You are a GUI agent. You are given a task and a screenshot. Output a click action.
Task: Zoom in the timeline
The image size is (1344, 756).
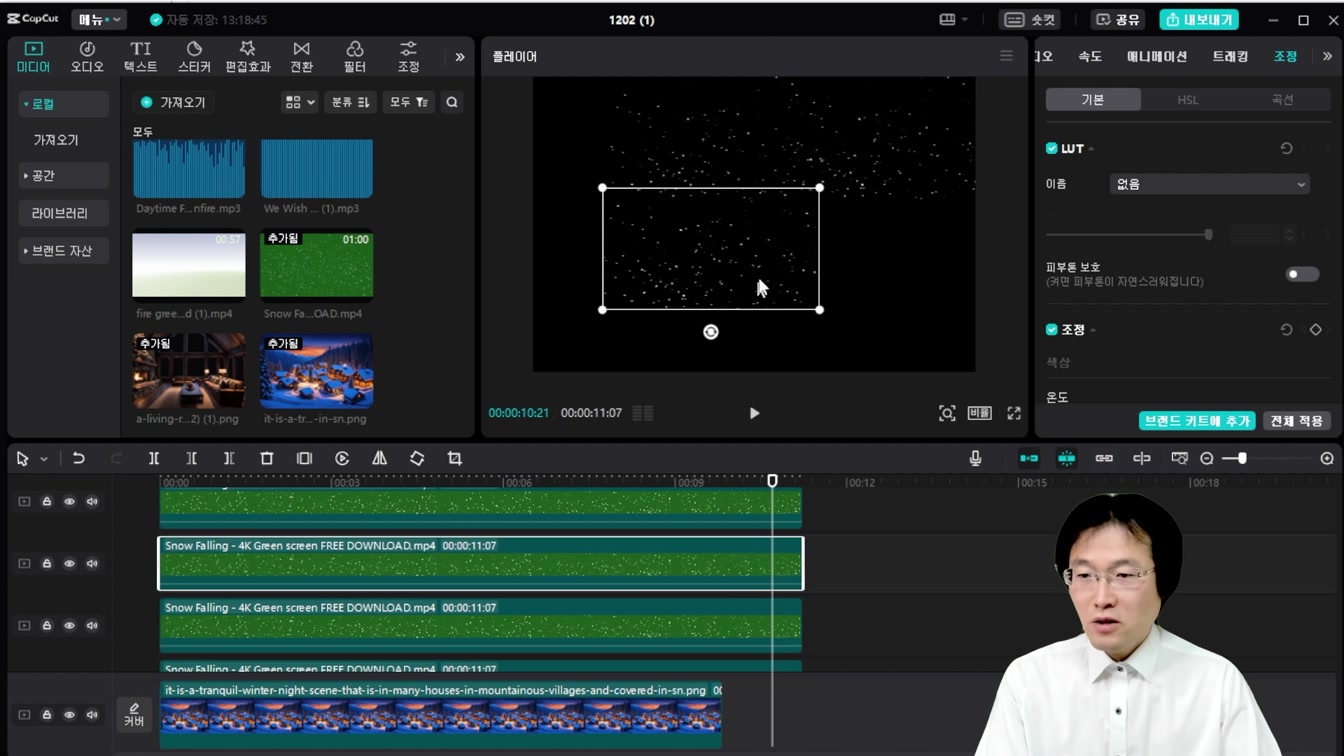tap(1327, 458)
